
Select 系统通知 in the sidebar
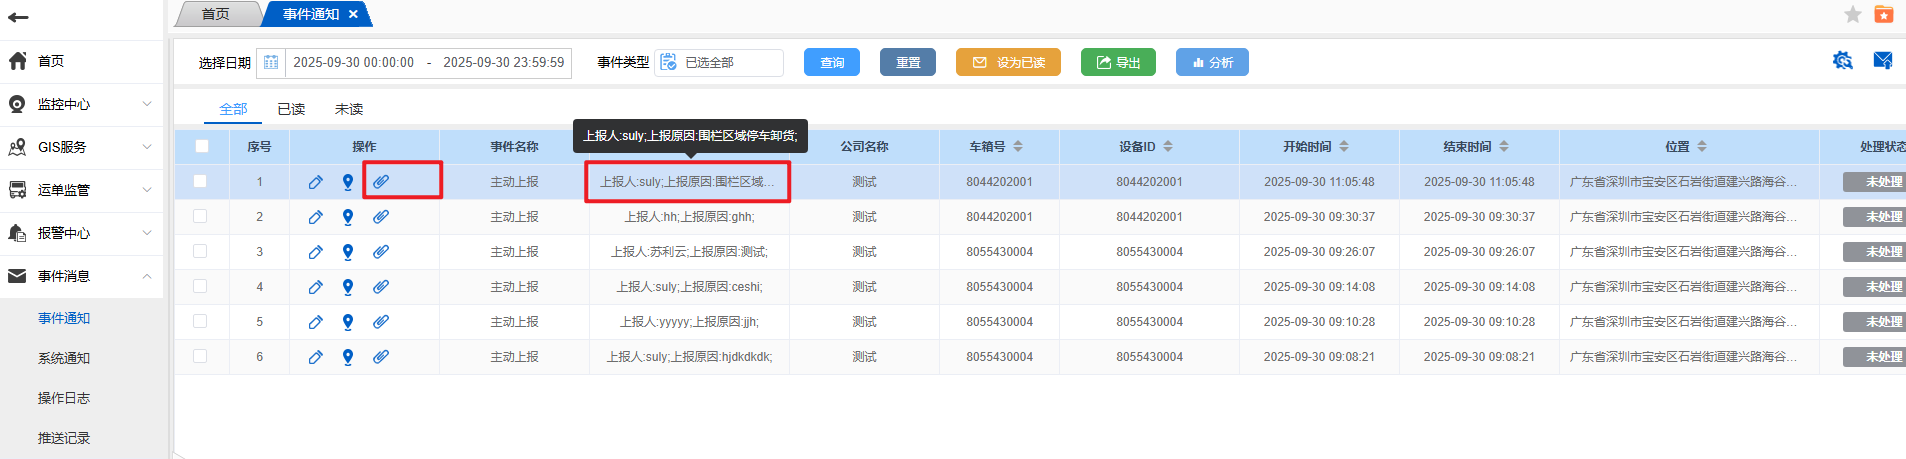(x=64, y=358)
